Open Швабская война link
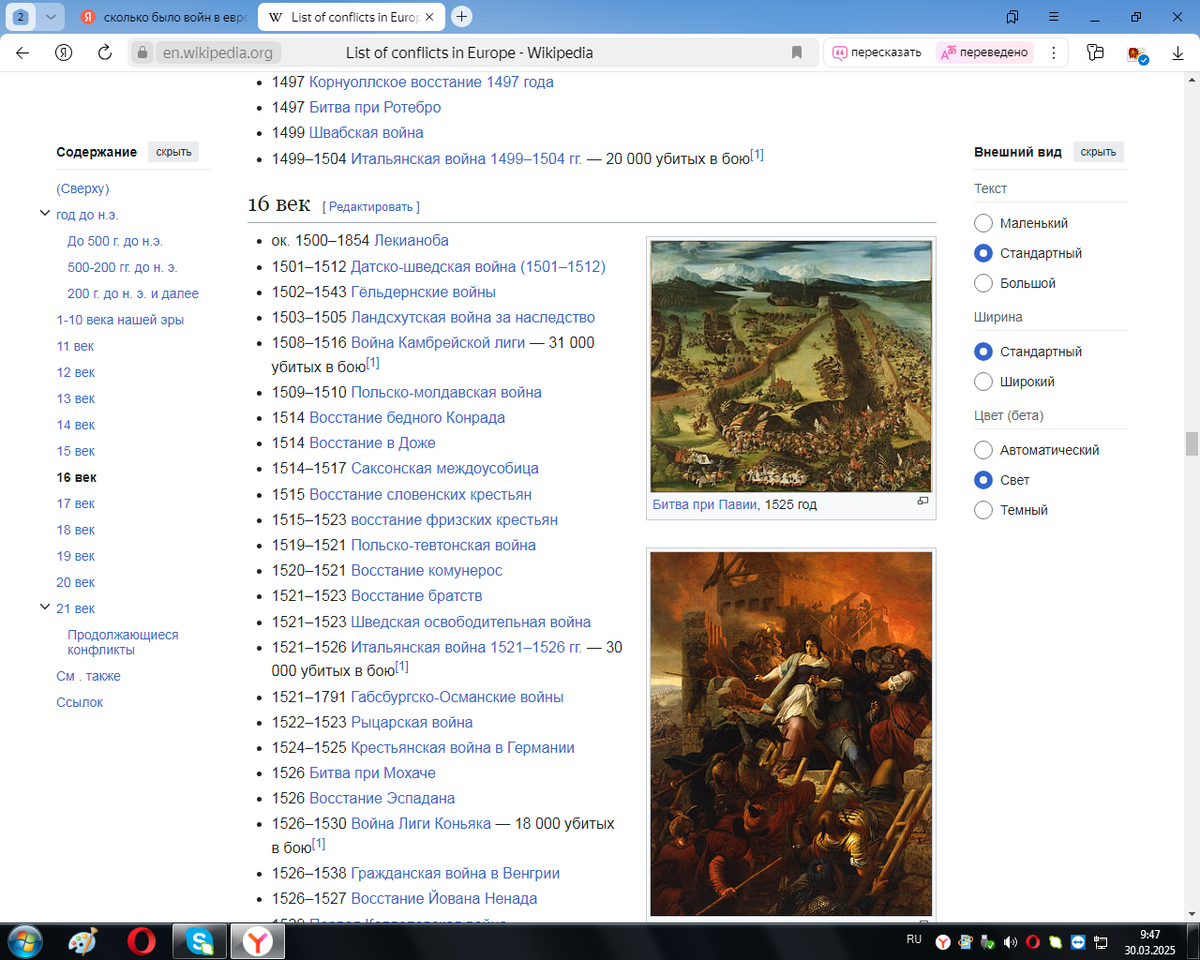Viewport: 1200px width, 960px height. point(366,133)
